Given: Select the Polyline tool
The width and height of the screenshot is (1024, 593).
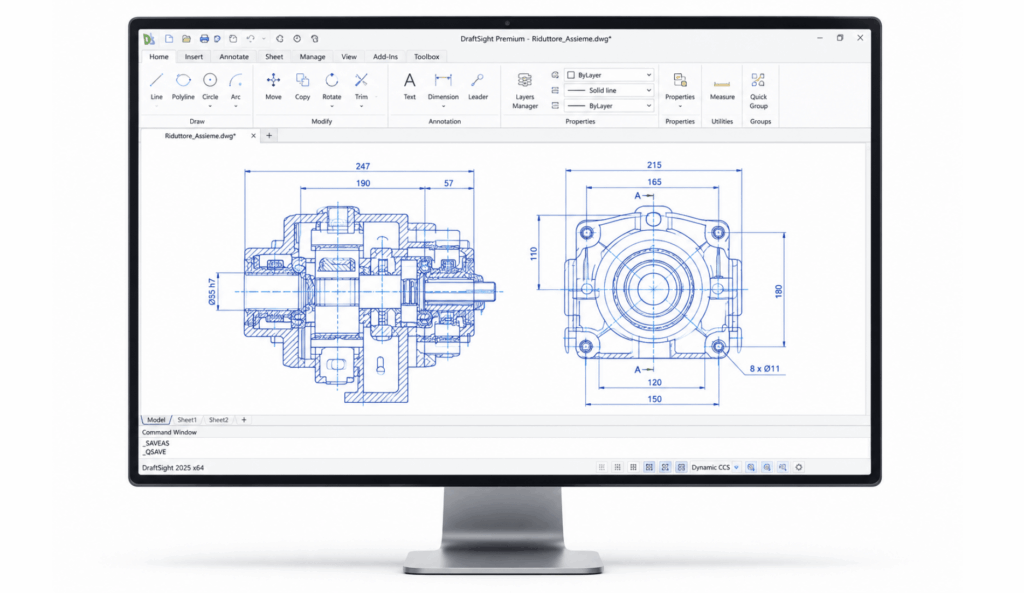Looking at the screenshot, I should tap(183, 86).
